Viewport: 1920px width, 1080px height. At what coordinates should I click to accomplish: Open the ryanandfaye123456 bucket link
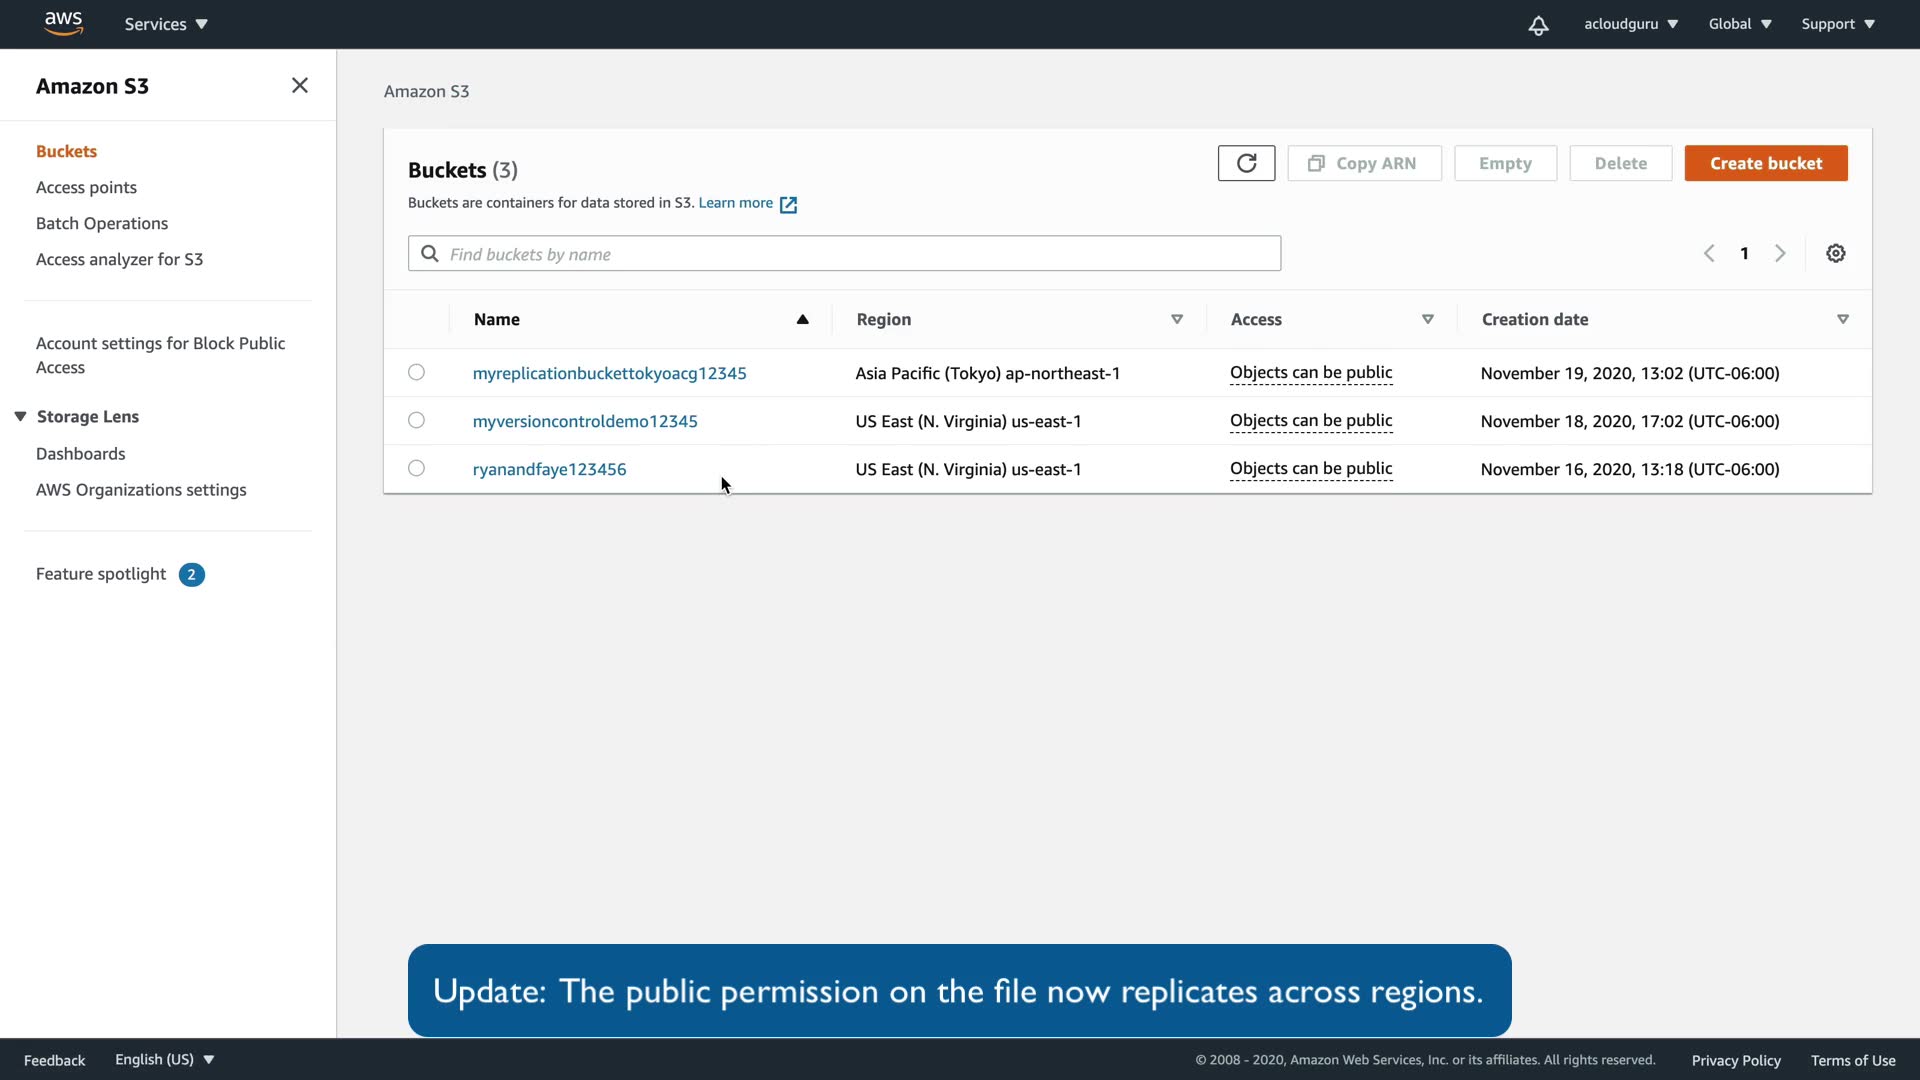click(549, 469)
